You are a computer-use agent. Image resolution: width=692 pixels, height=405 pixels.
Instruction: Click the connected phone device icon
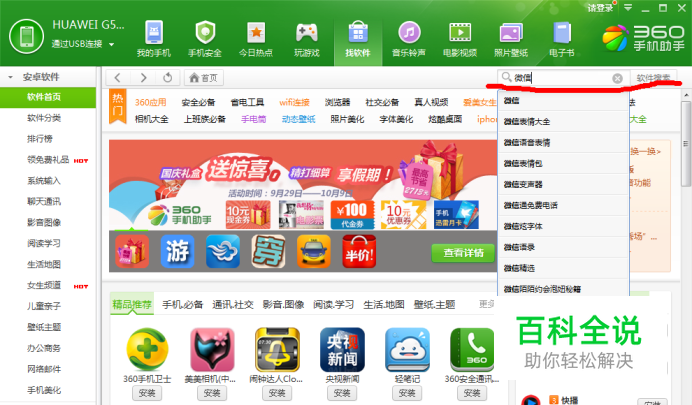click(26, 37)
